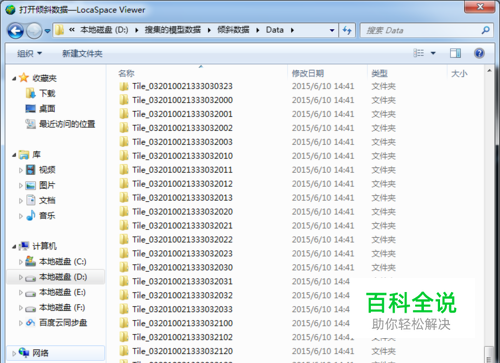Click the Data breadcrumb segment
Screen dimensions: 500x363
click(275, 30)
